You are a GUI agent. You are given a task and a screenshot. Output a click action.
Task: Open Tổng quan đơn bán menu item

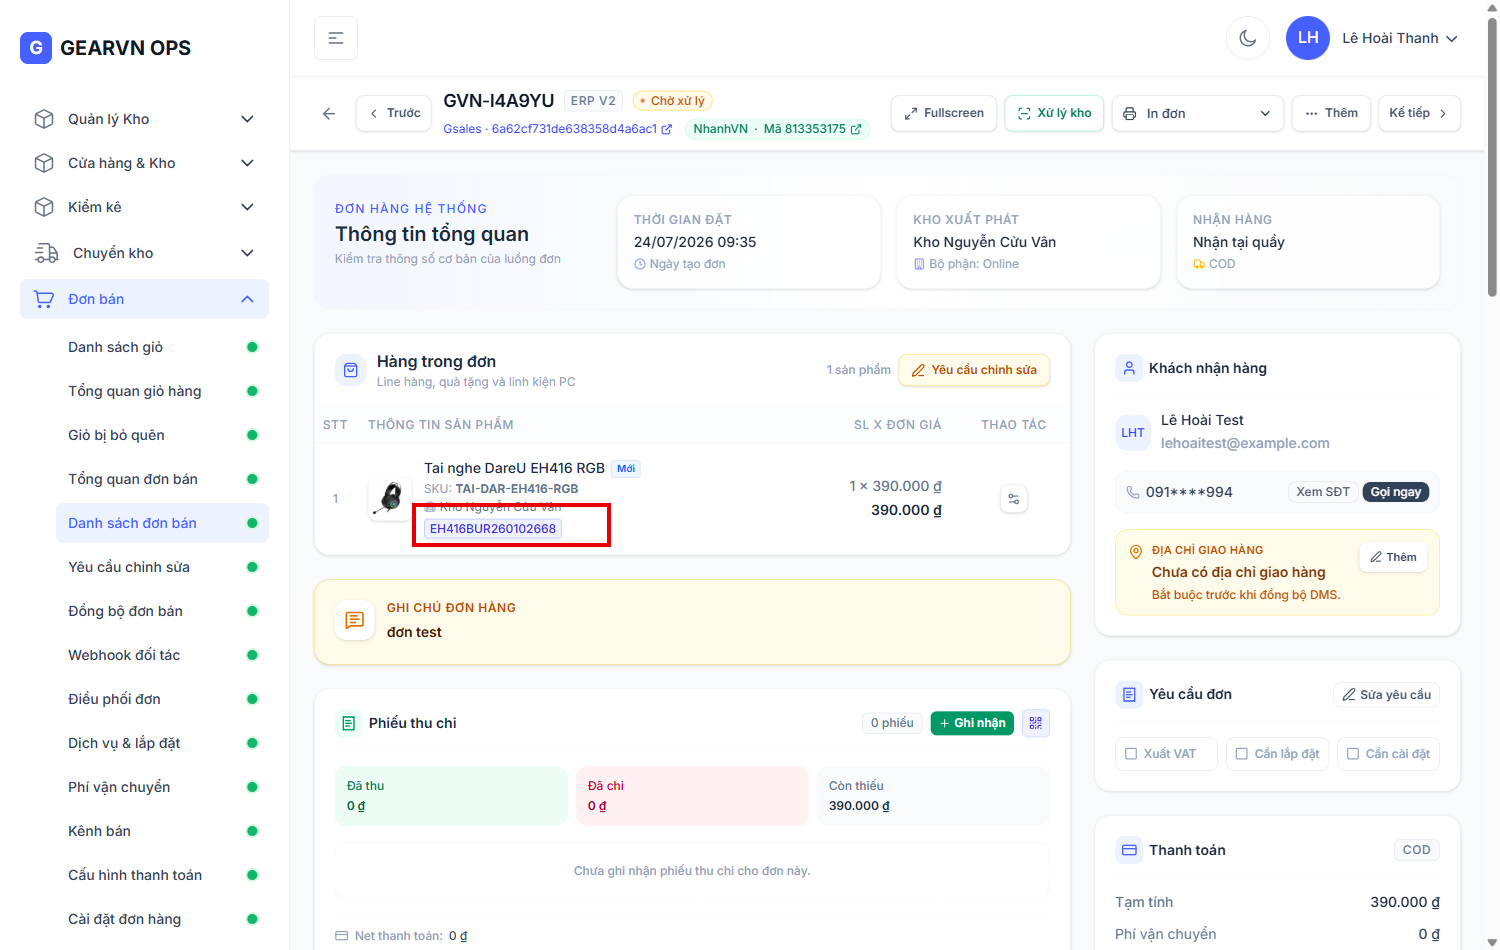[162, 479]
